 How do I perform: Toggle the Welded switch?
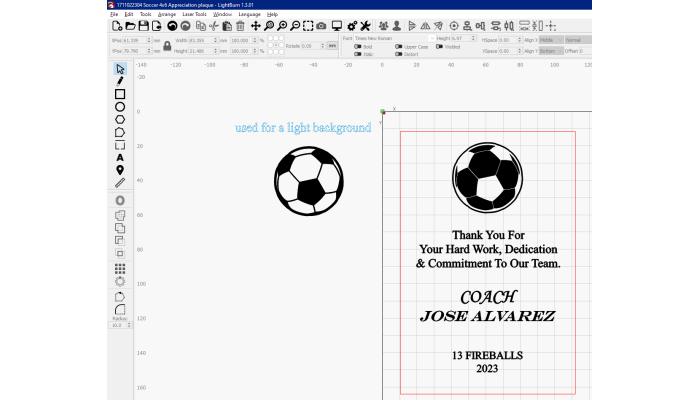(x=439, y=46)
